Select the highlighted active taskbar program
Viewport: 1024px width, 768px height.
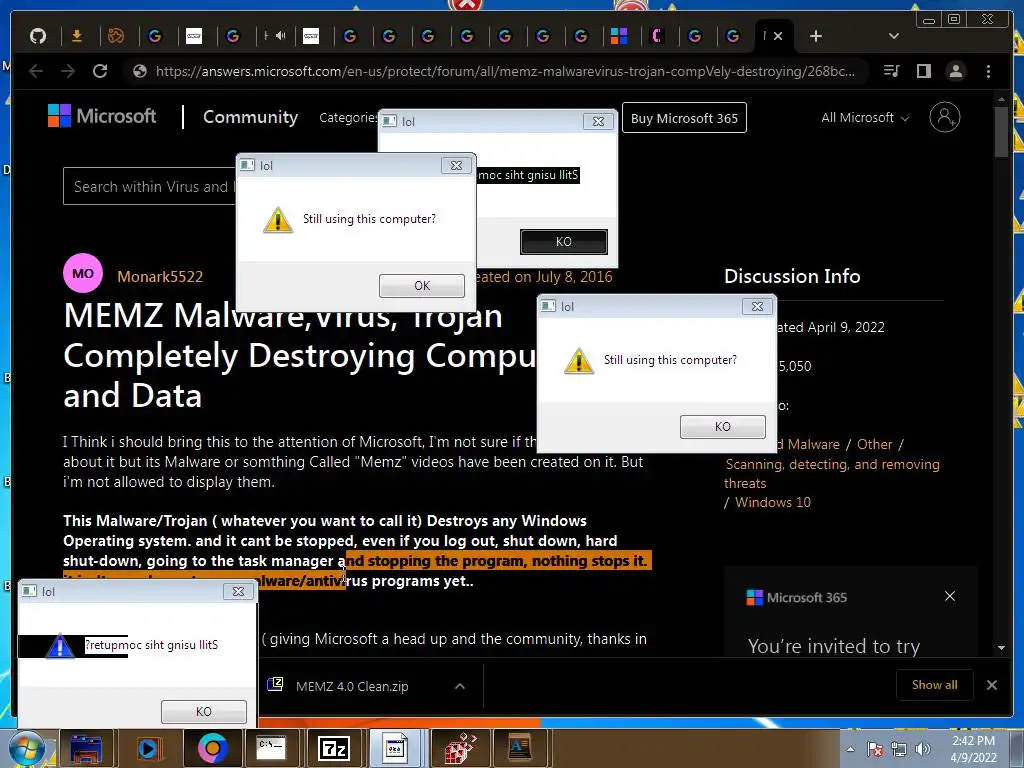coord(396,748)
